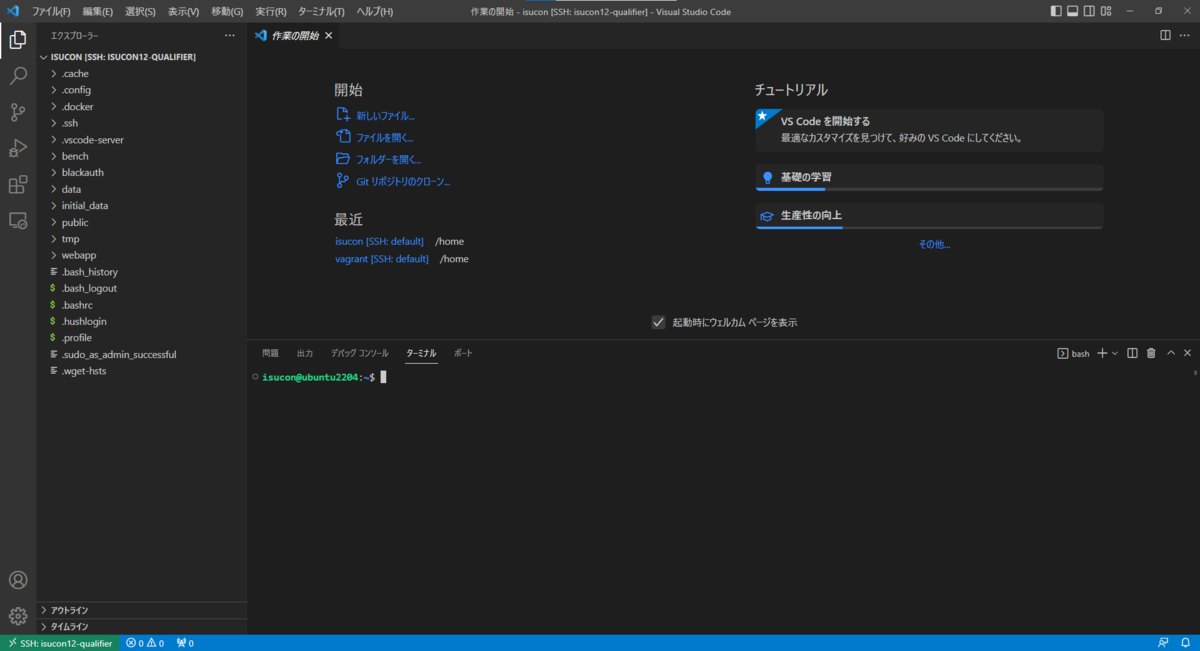The height and width of the screenshot is (651, 1200).
Task: Switch to the 出力 panel tab
Action: pos(305,353)
